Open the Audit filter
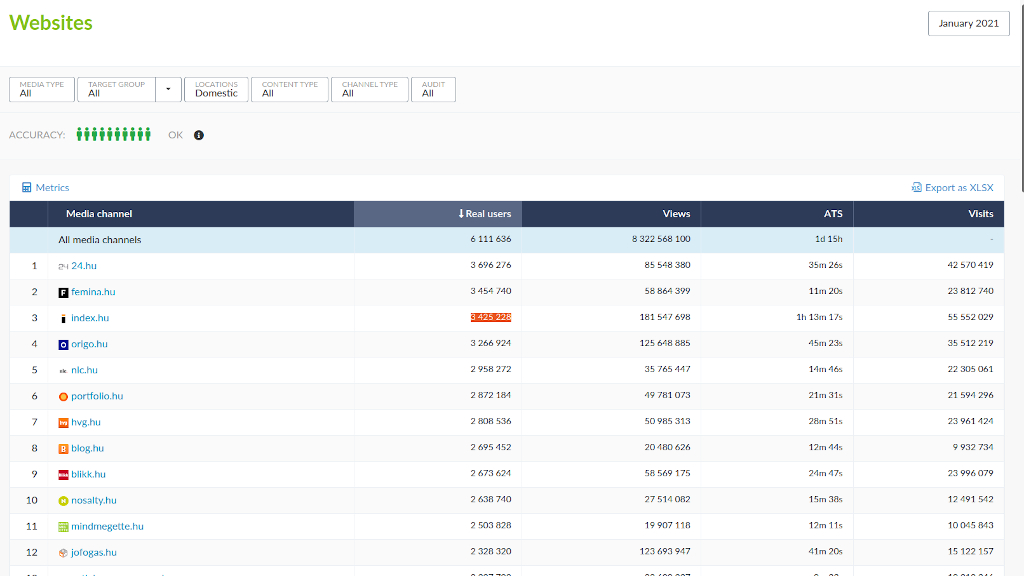1024x576 pixels. (x=433, y=89)
